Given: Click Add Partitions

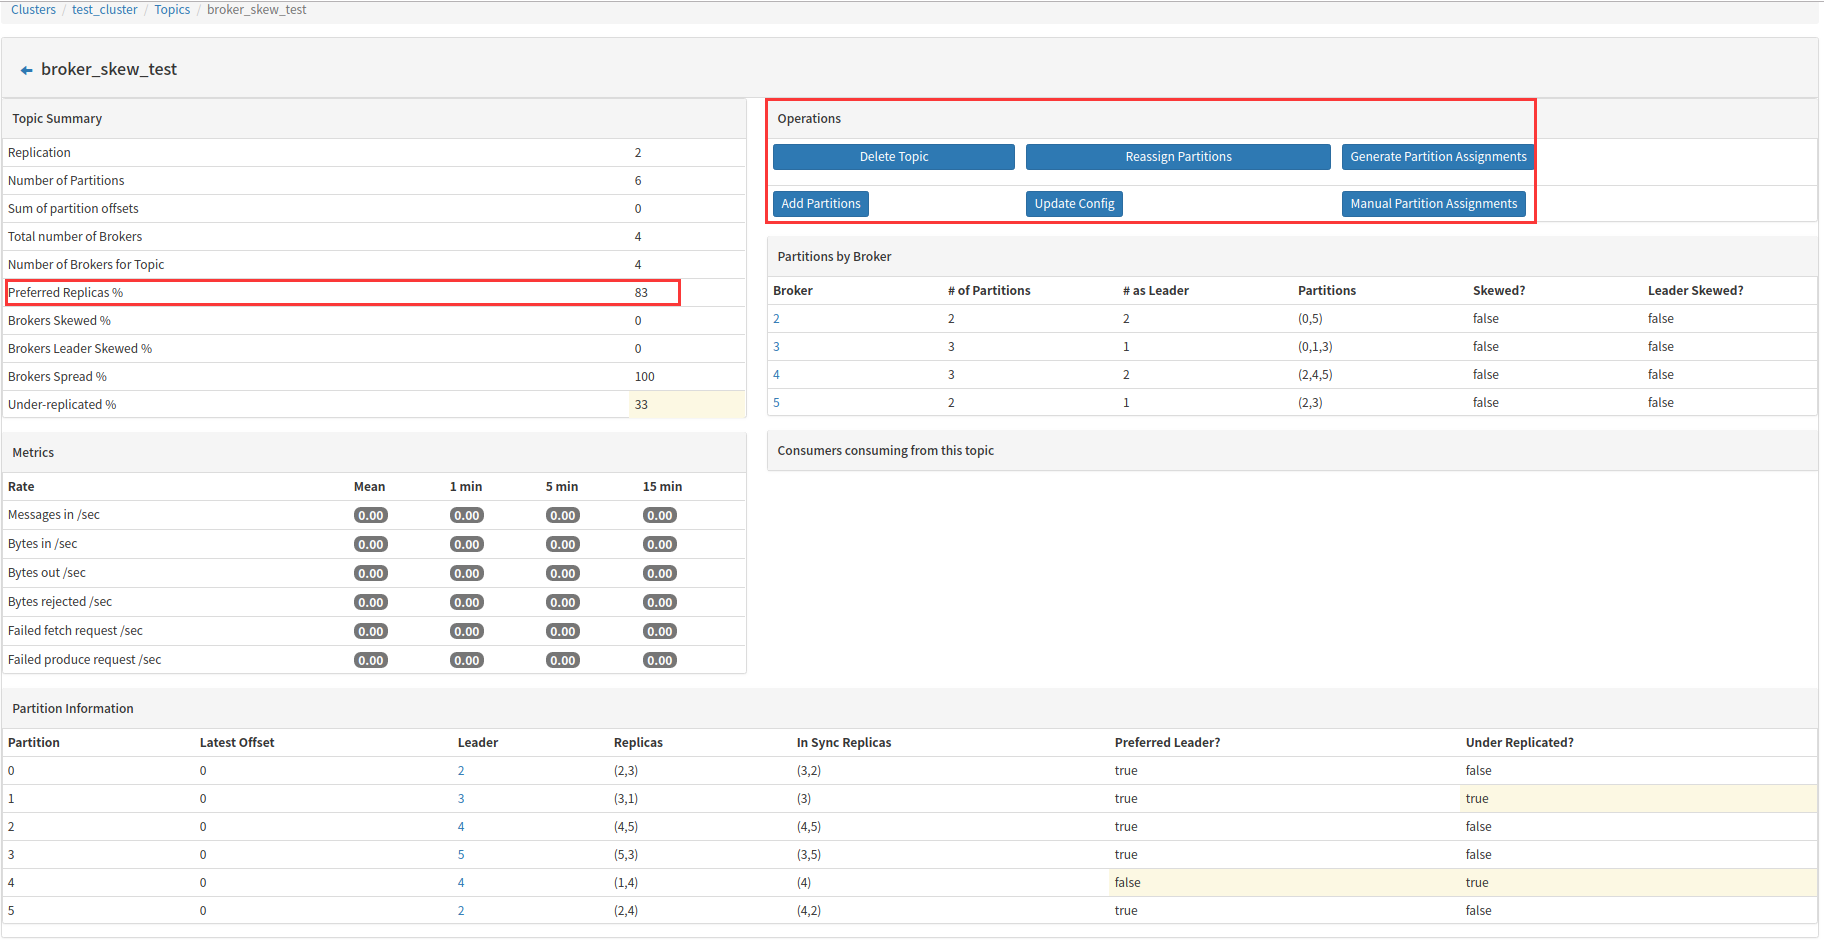Looking at the screenshot, I should tap(820, 203).
